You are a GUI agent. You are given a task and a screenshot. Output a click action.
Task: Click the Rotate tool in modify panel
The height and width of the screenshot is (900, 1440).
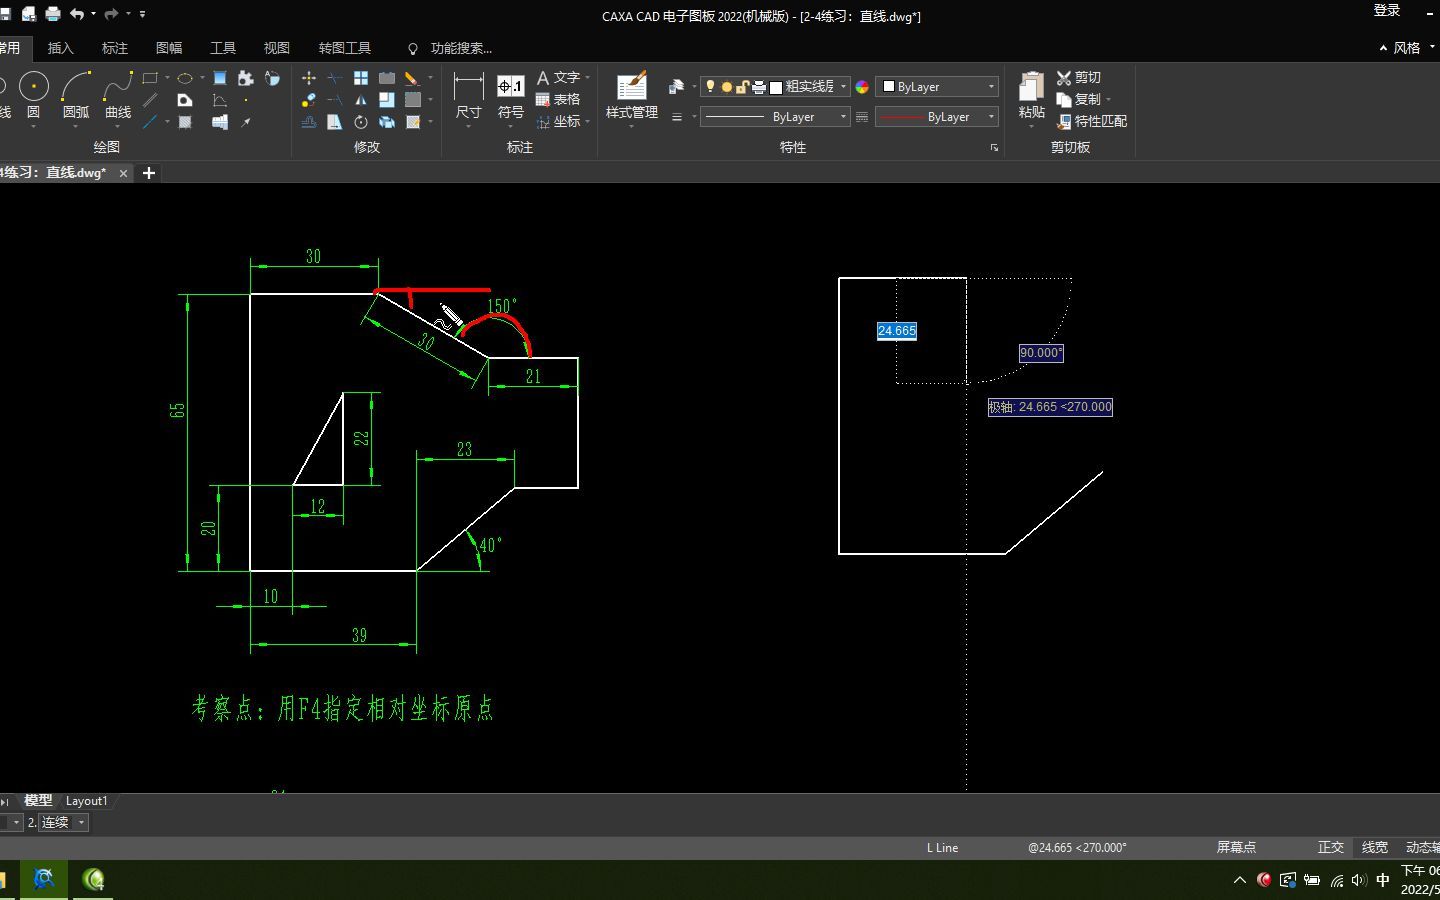pyautogui.click(x=361, y=122)
